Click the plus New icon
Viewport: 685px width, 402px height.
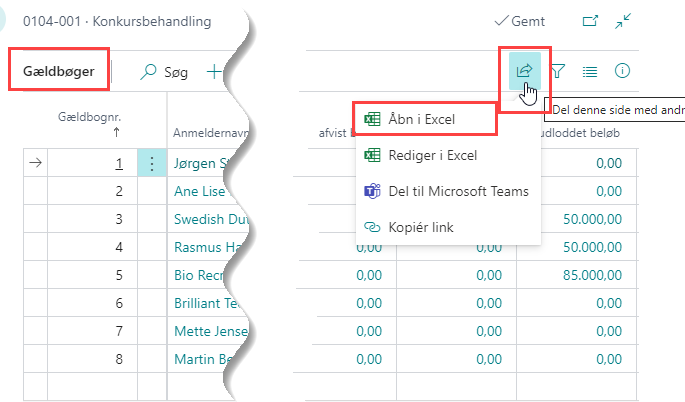pos(213,72)
